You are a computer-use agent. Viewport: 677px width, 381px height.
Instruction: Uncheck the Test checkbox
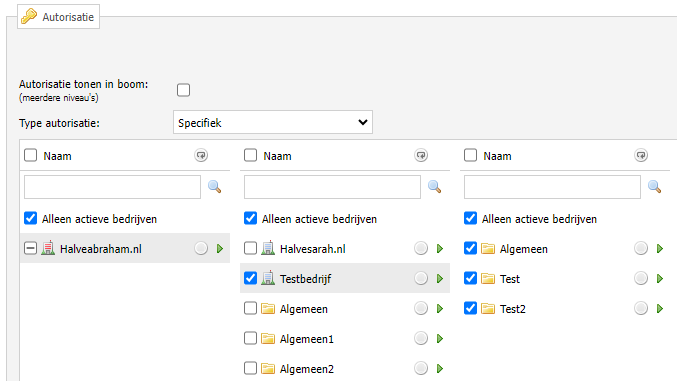471,278
